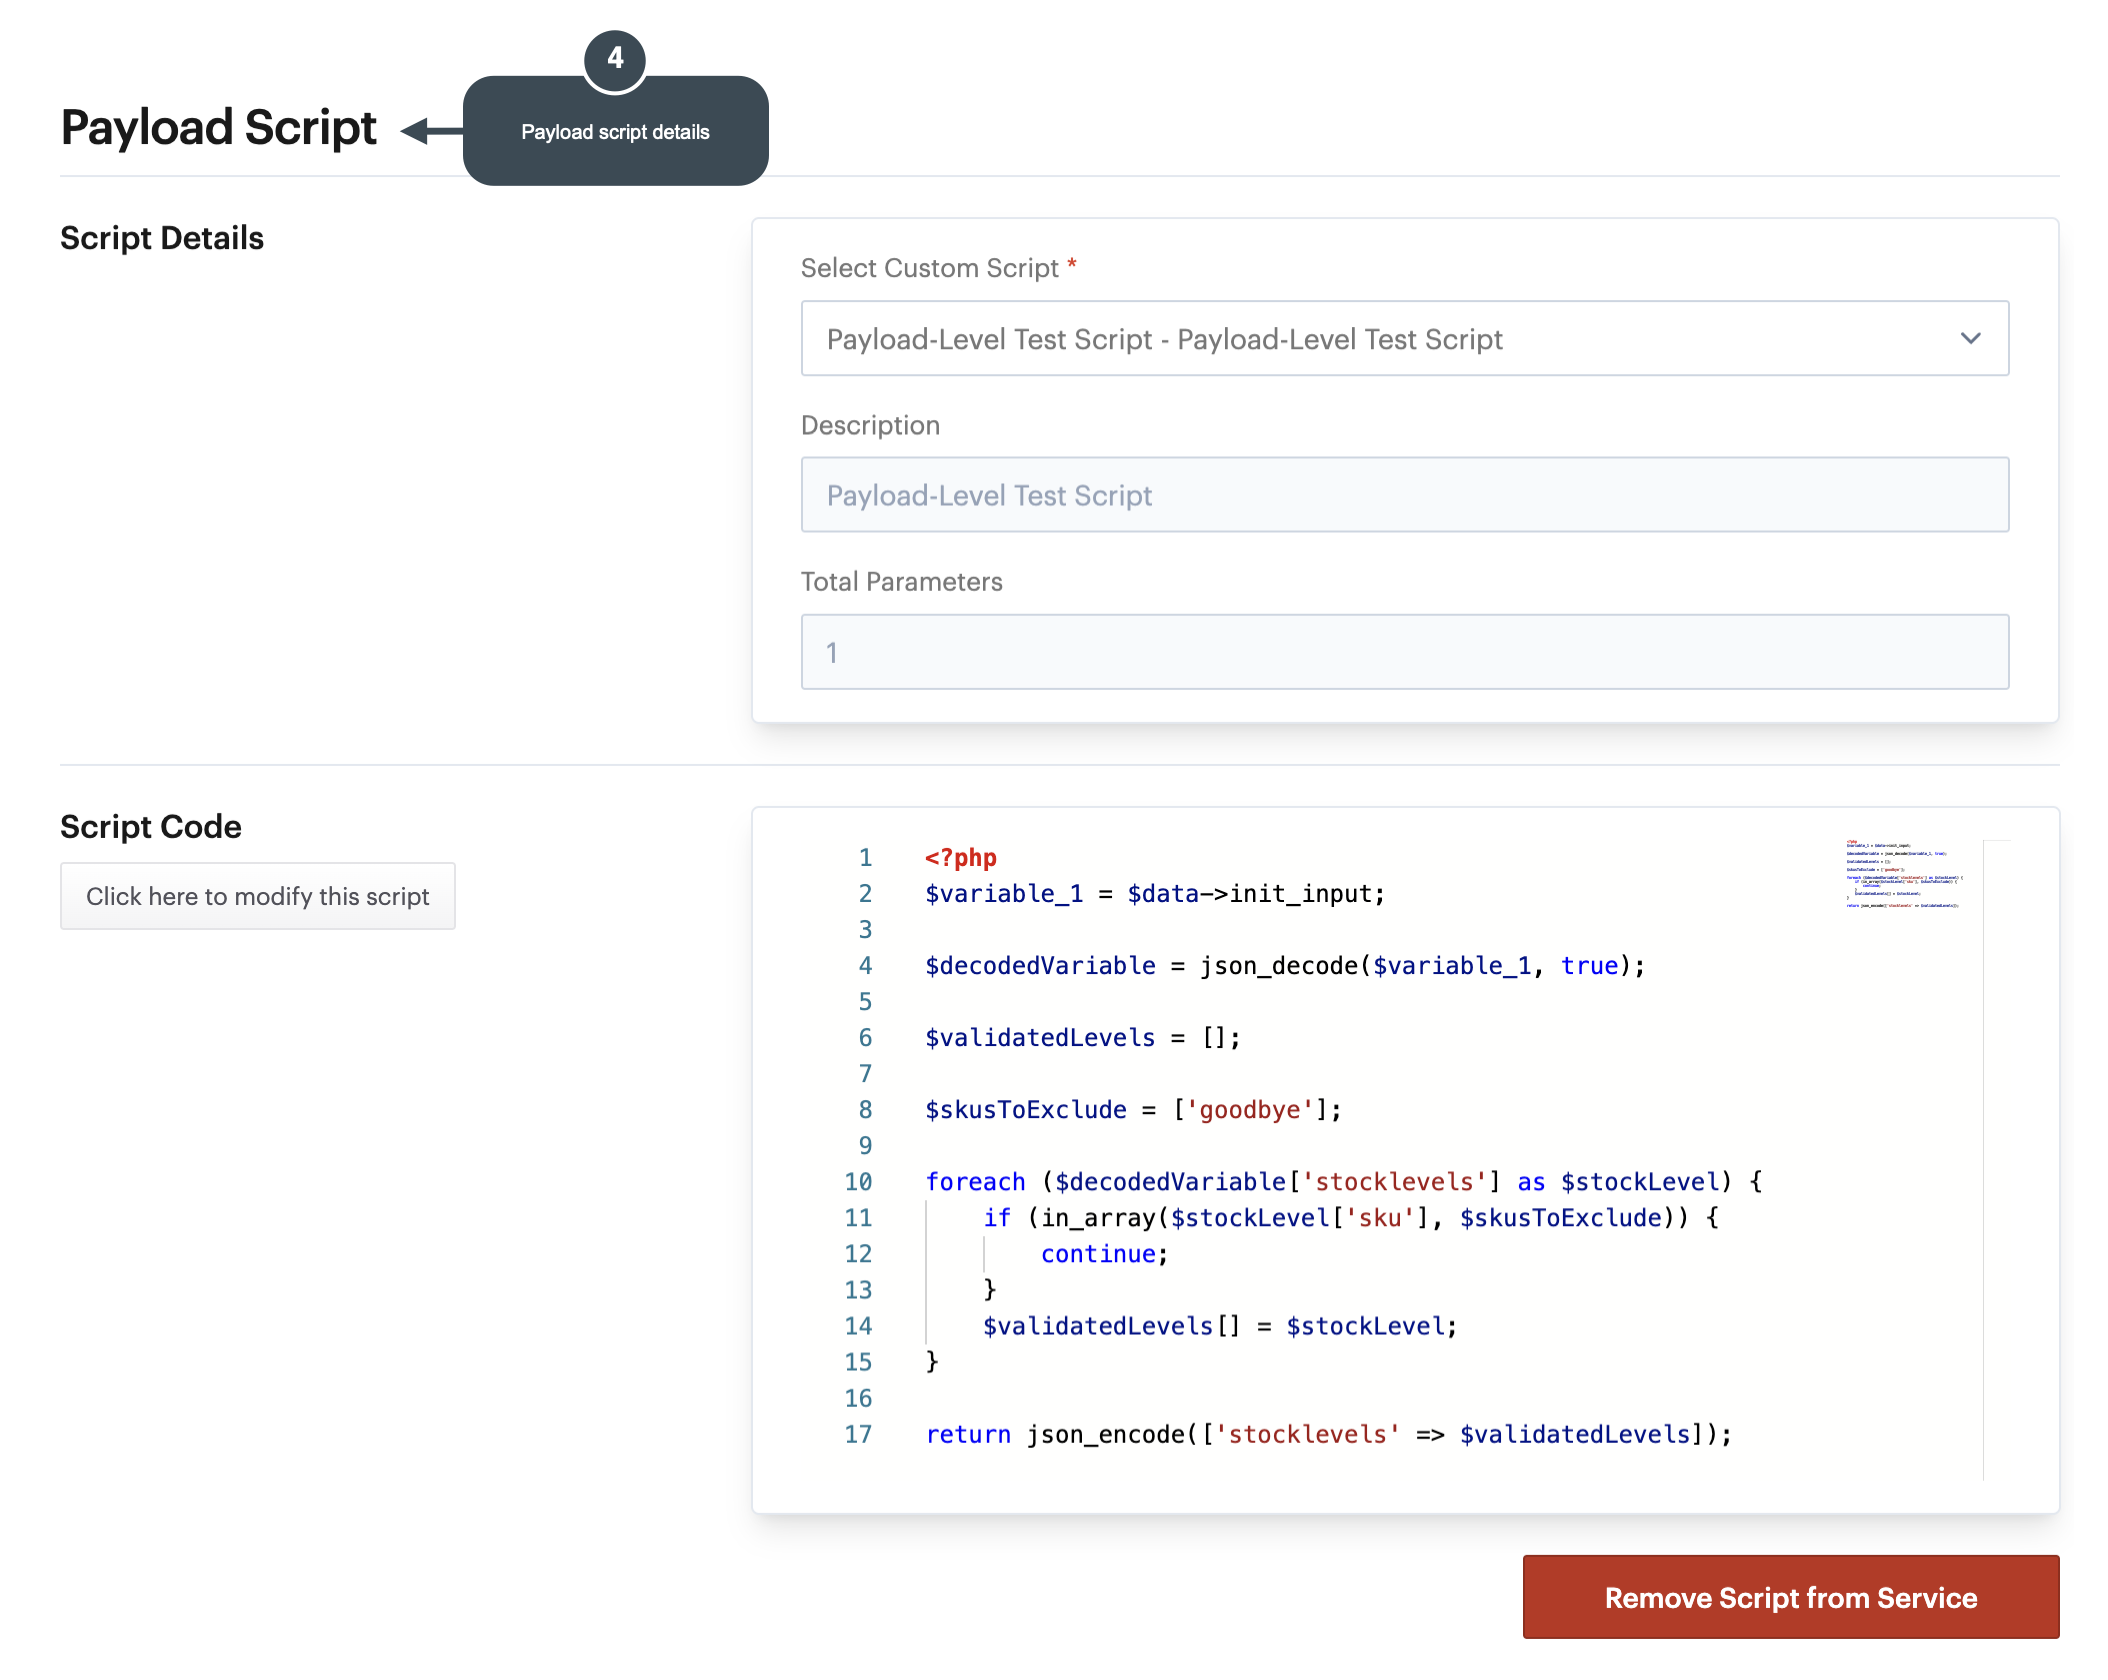The image size is (2108, 1680).
Task: Click line number 17 in the gutter
Action: tap(858, 1435)
